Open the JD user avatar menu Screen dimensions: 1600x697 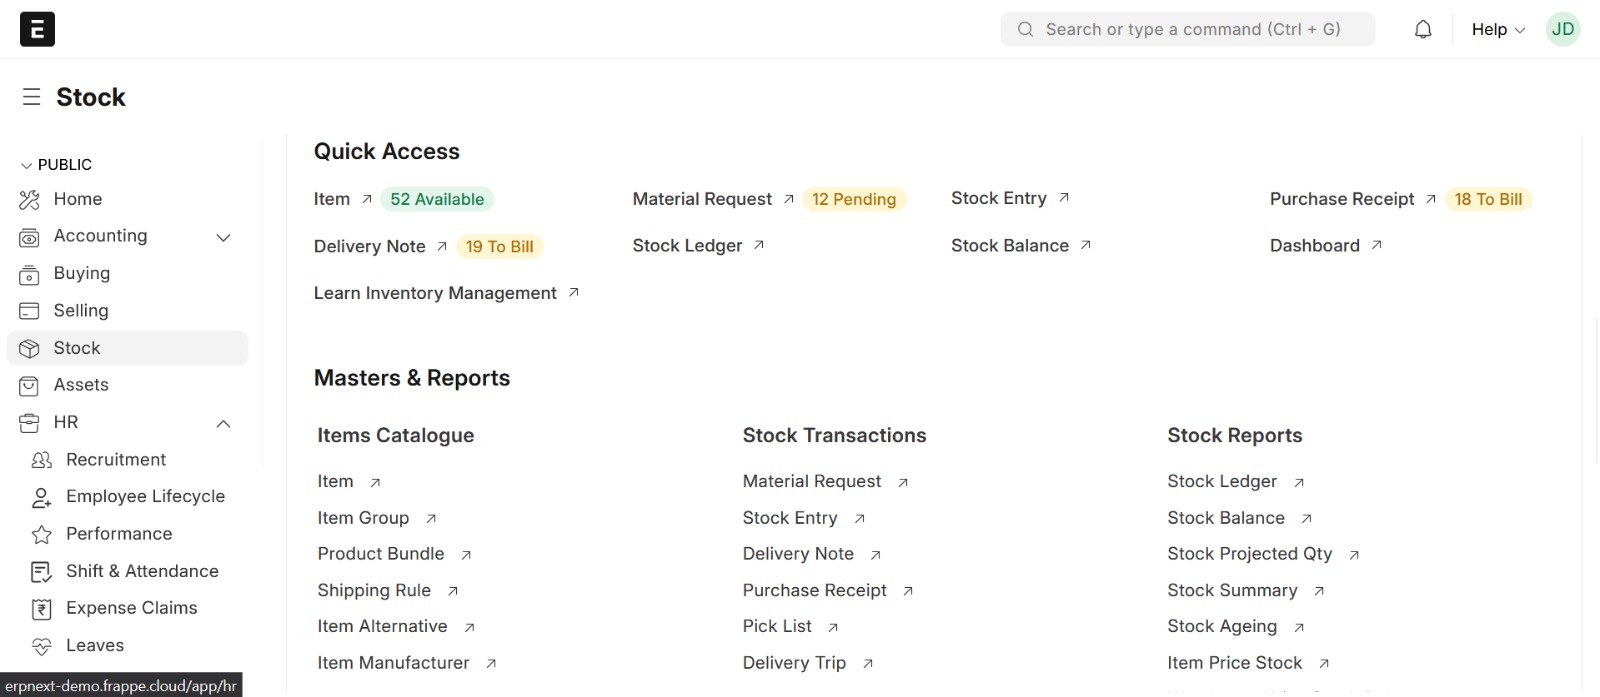tap(1562, 30)
